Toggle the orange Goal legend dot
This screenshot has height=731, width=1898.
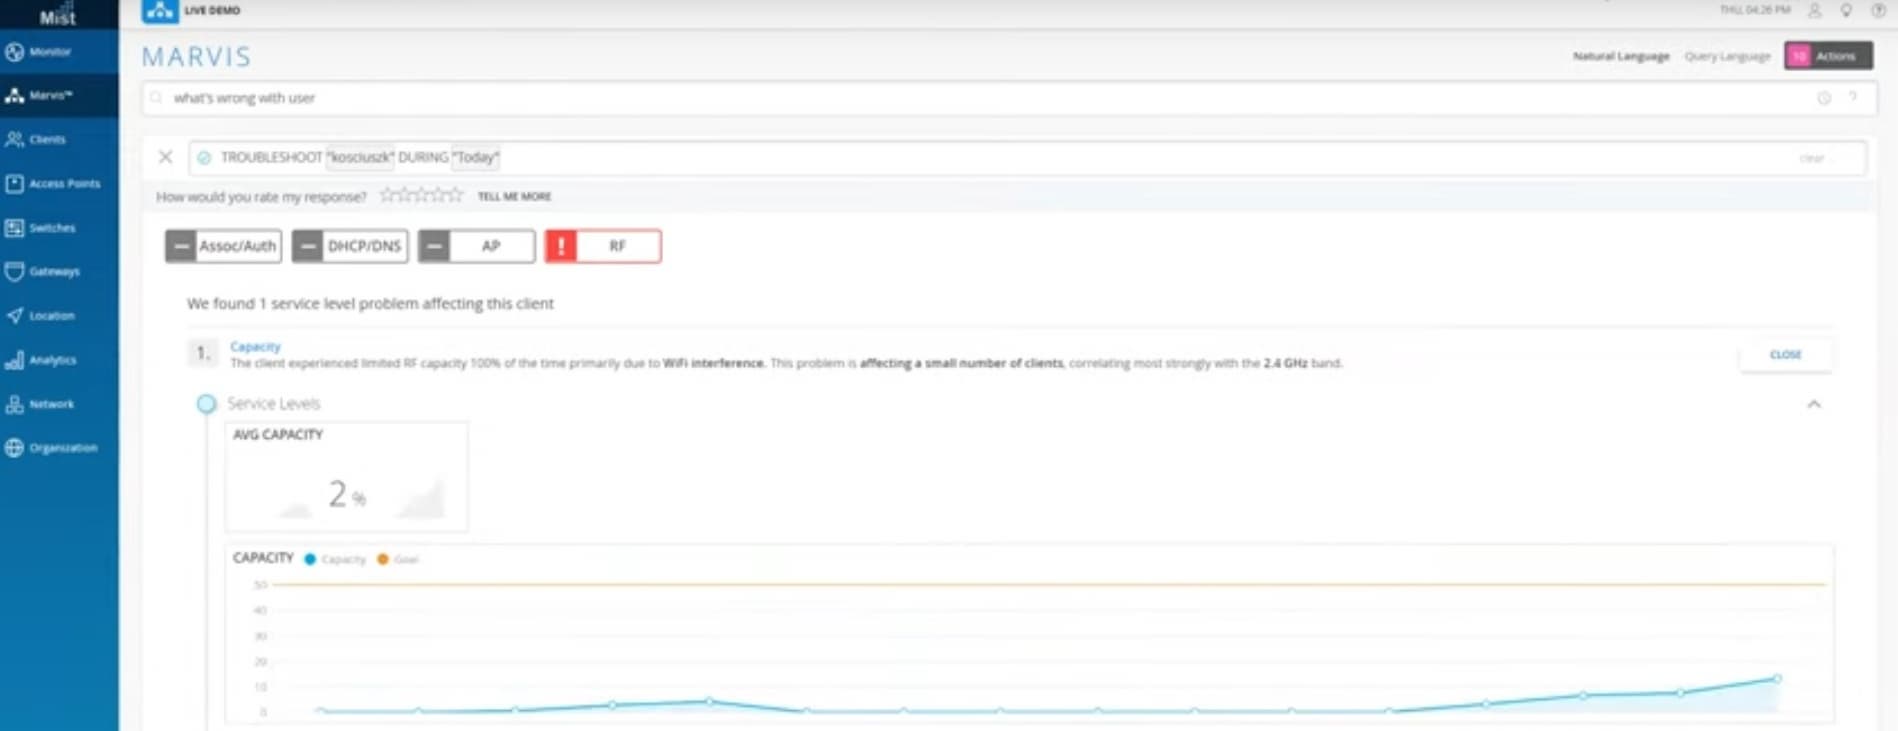click(382, 559)
